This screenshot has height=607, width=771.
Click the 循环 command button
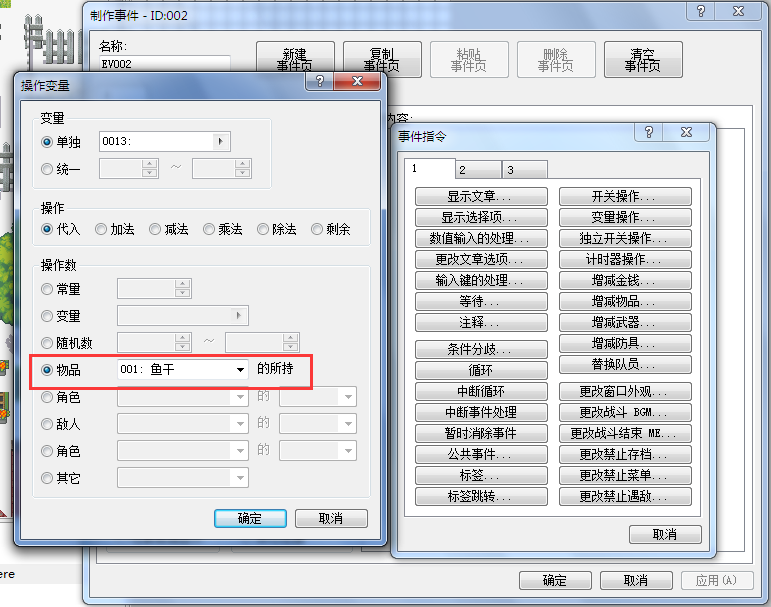pos(481,370)
